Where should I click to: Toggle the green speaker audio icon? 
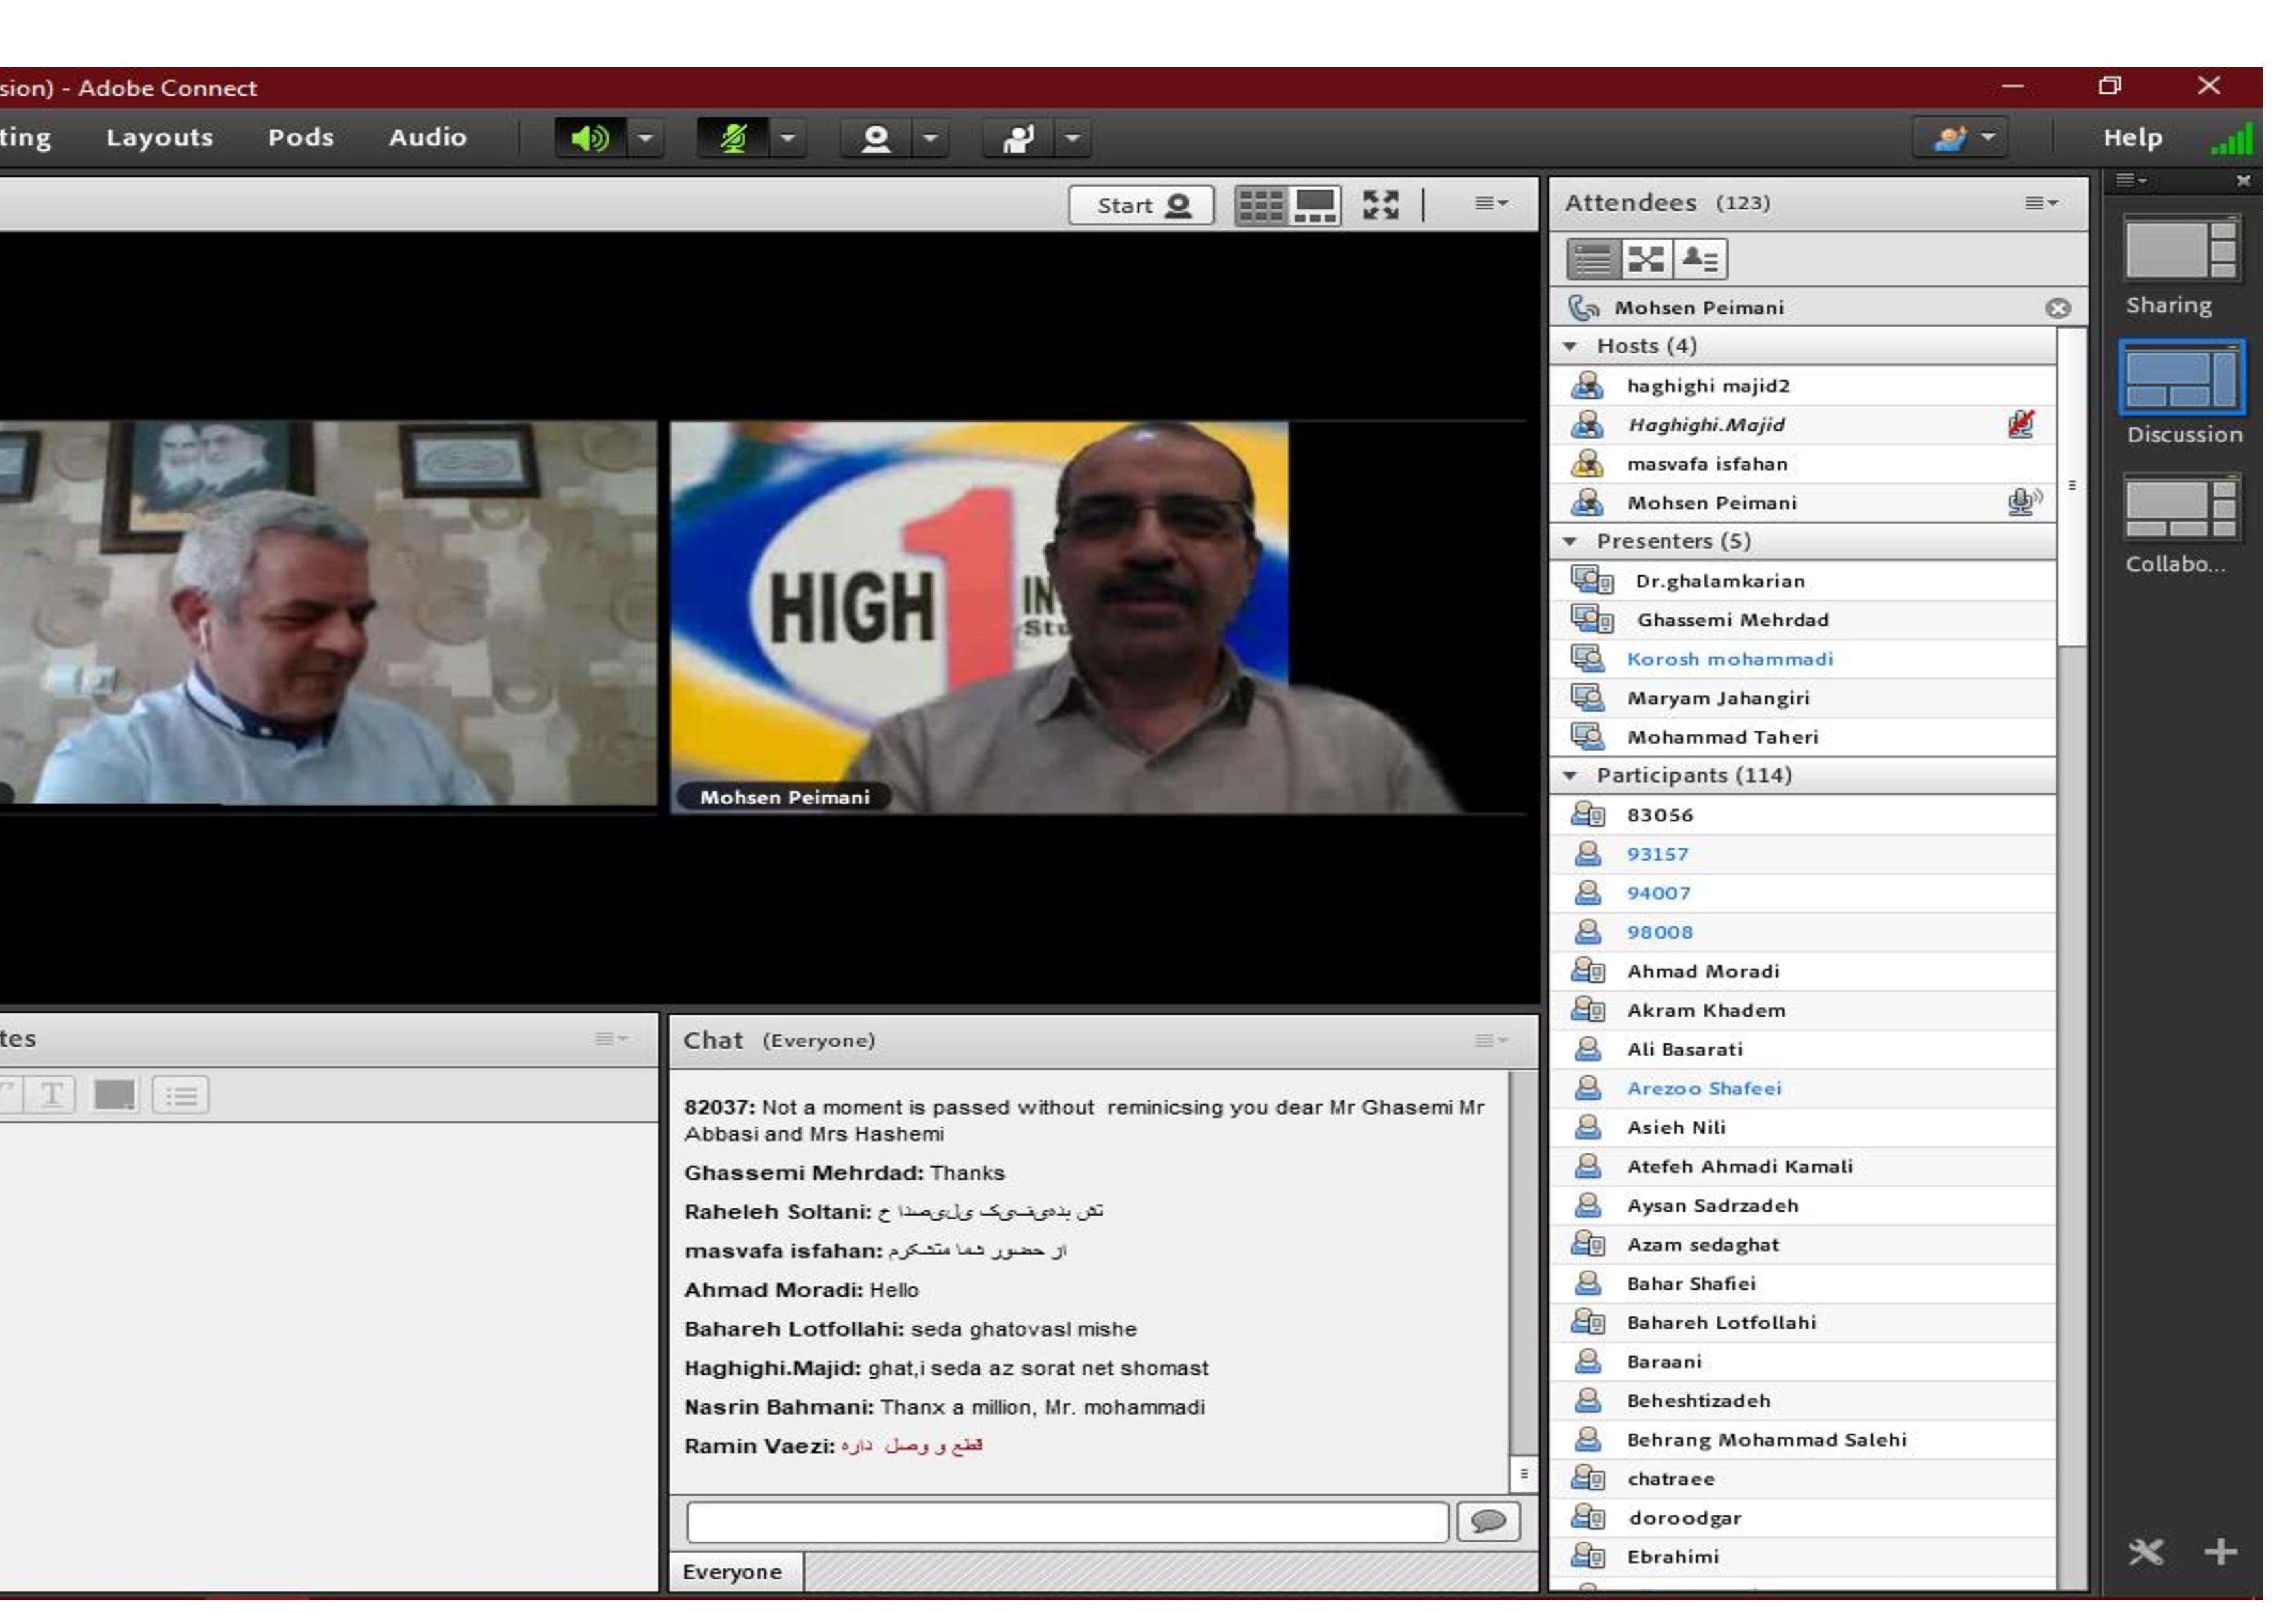click(589, 138)
